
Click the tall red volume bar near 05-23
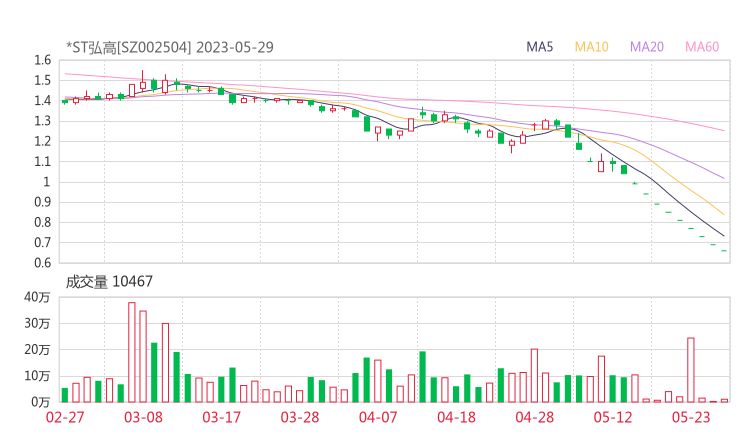click(x=691, y=370)
